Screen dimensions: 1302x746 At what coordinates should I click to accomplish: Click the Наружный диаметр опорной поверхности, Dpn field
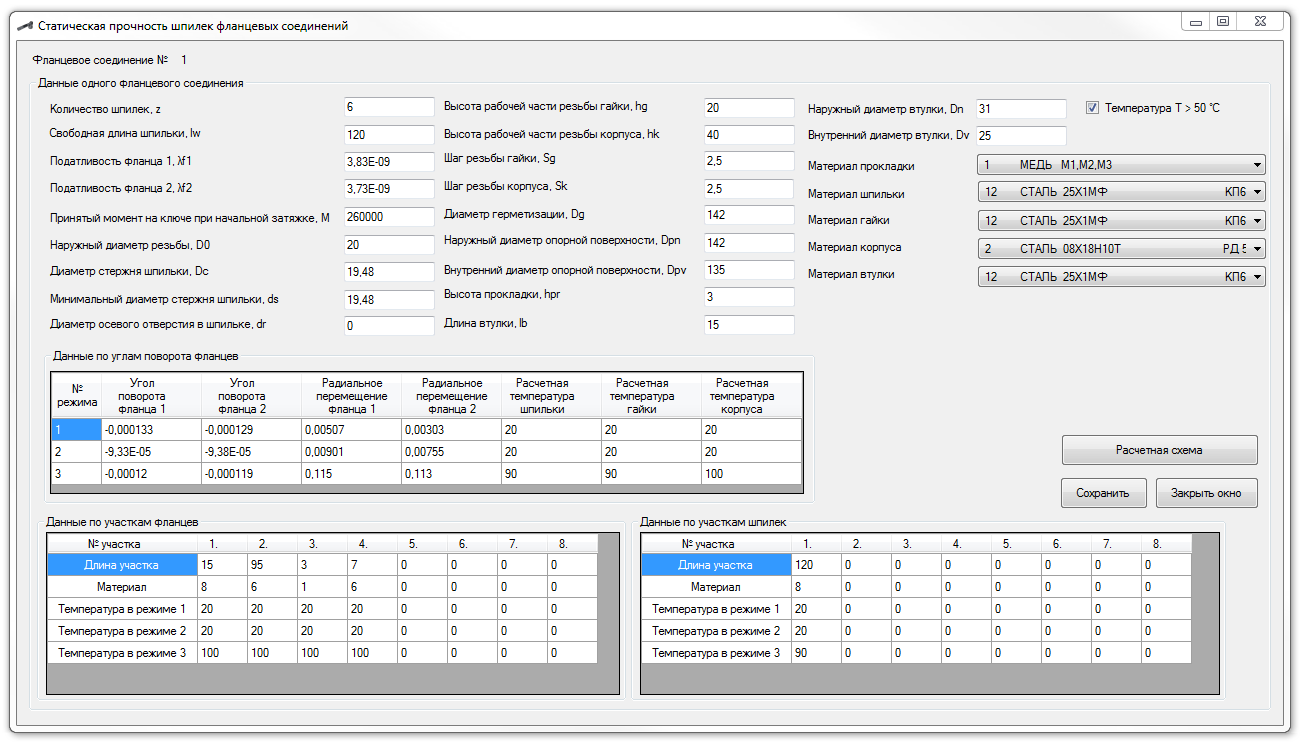(x=749, y=243)
